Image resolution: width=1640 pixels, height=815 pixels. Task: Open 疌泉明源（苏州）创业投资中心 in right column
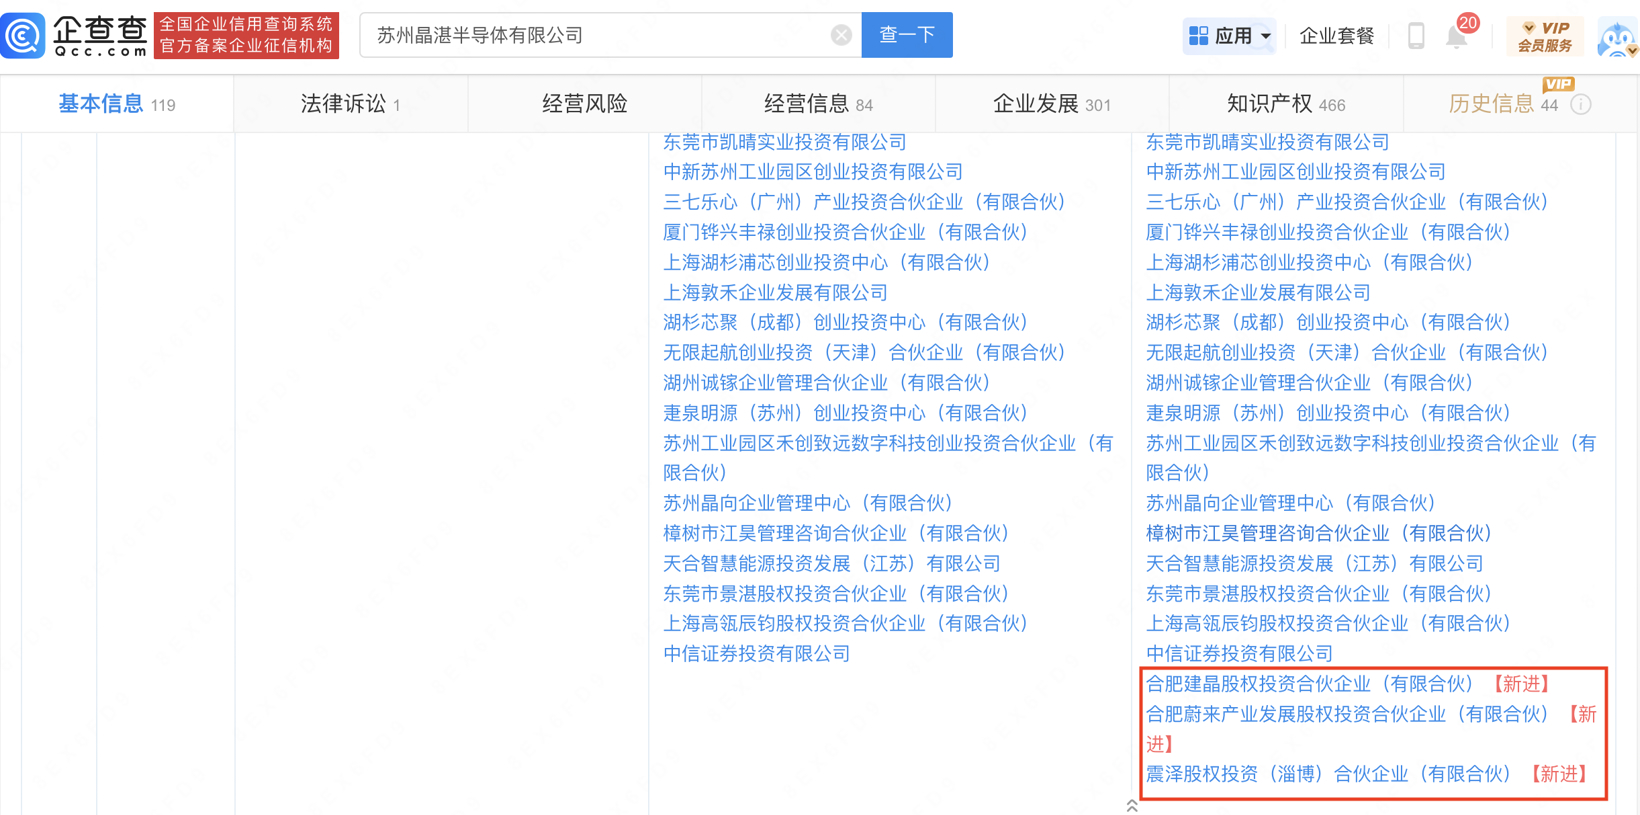pyautogui.click(x=1329, y=413)
